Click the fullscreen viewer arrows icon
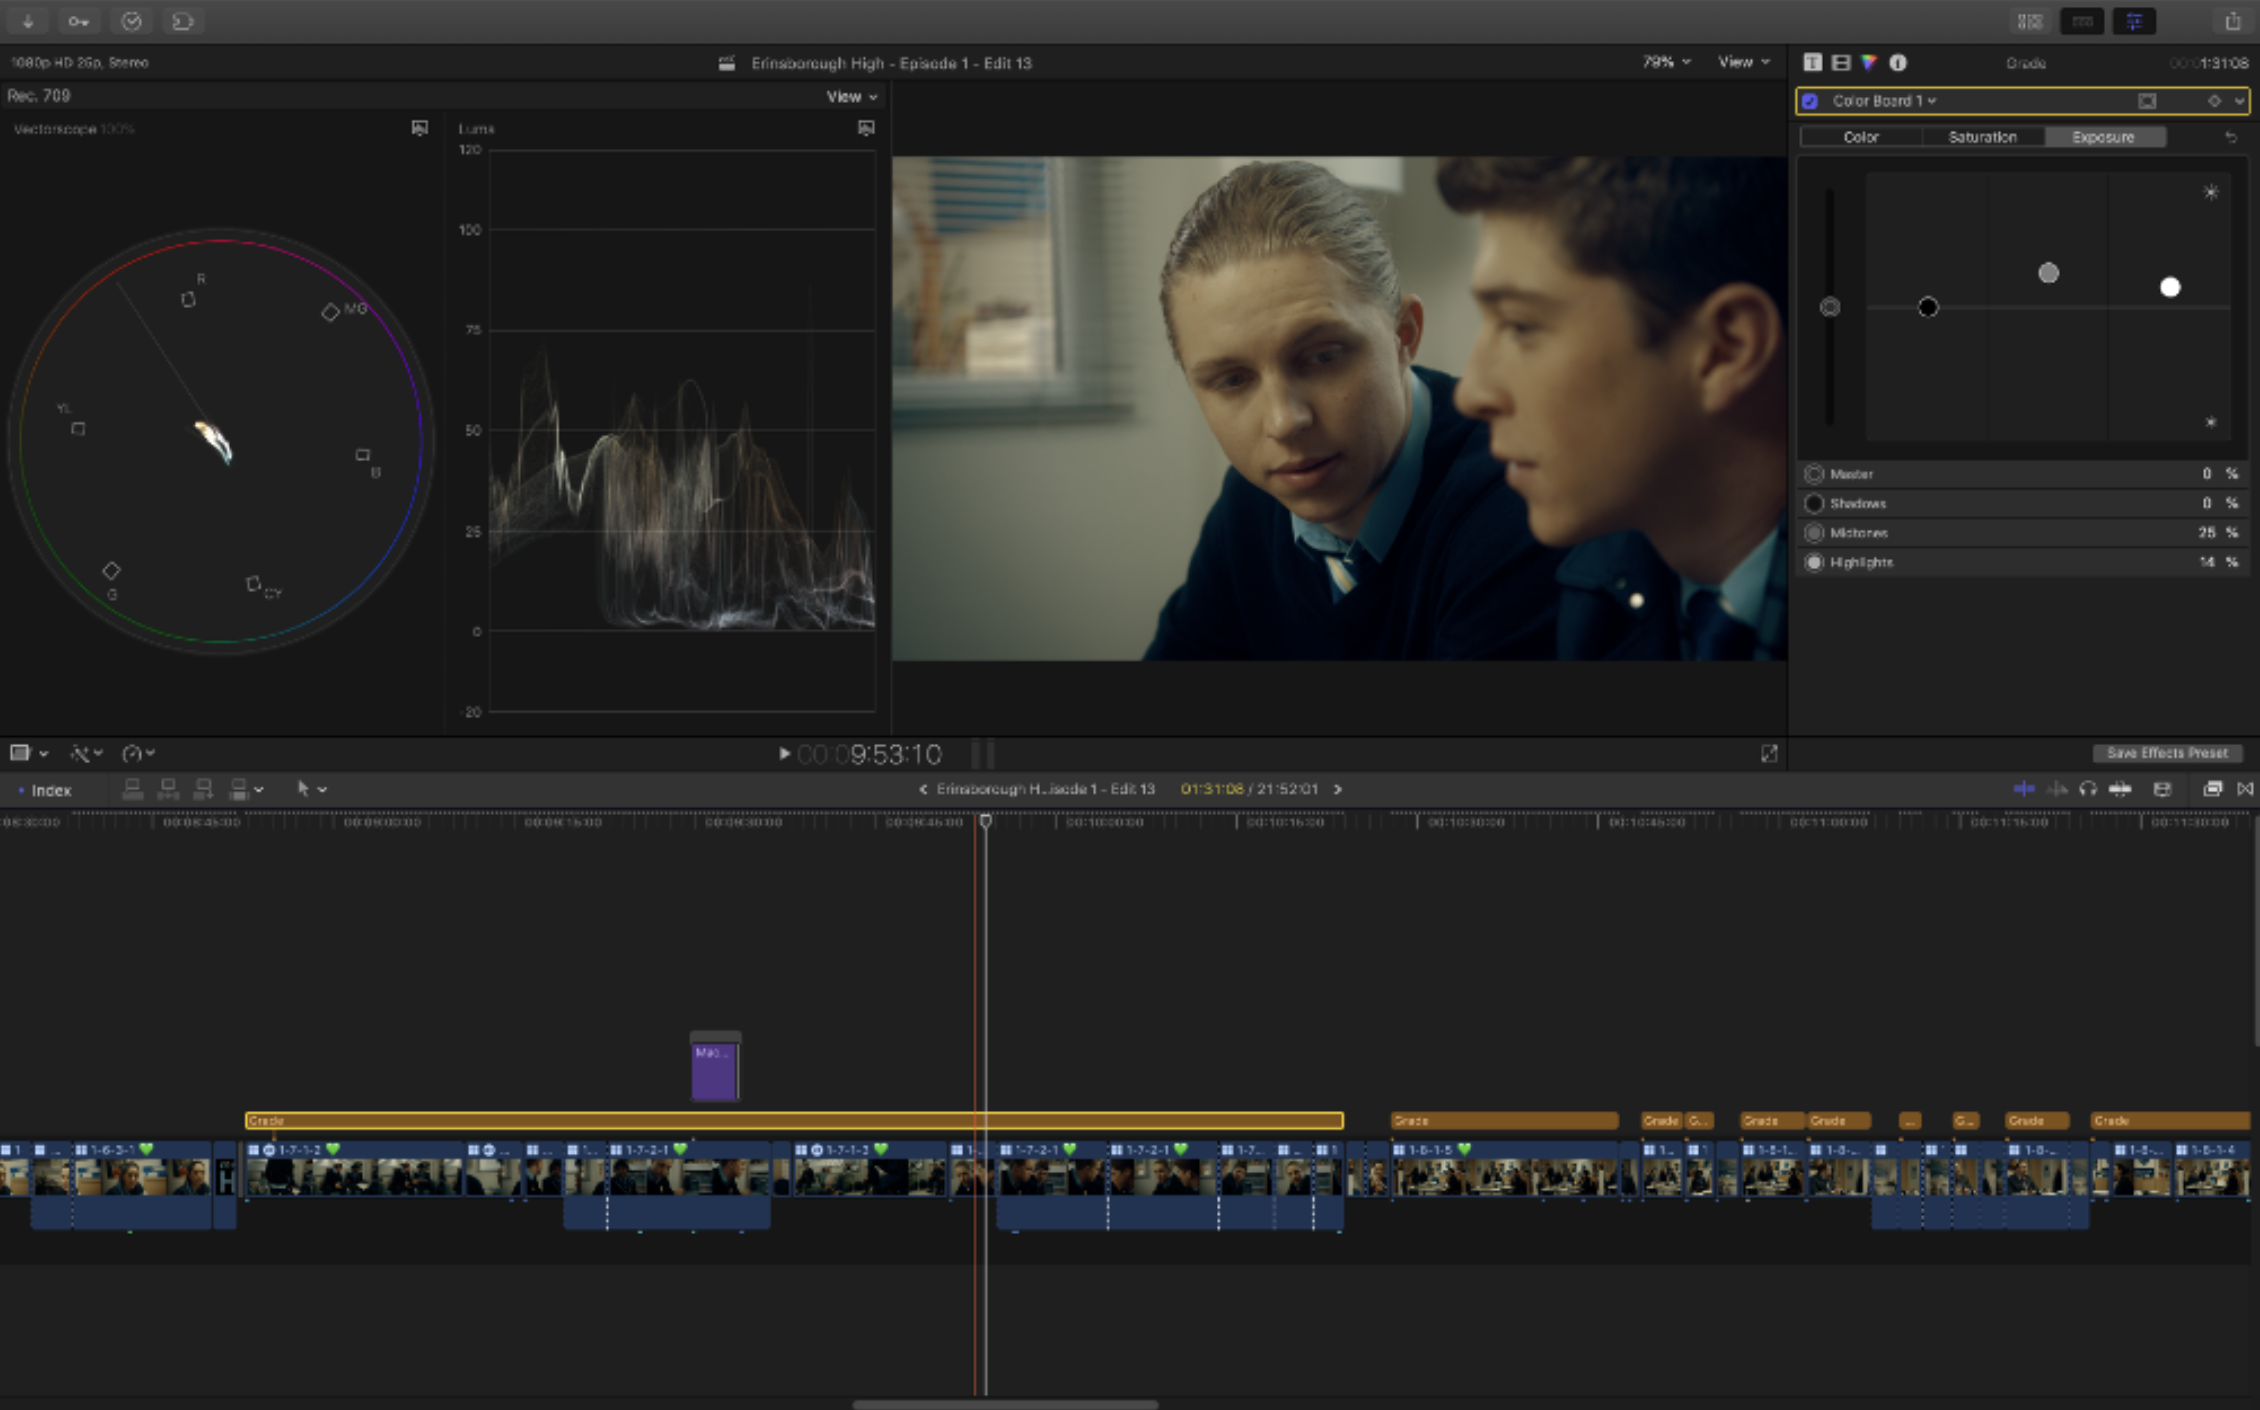The image size is (2260, 1410). pos(1768,753)
